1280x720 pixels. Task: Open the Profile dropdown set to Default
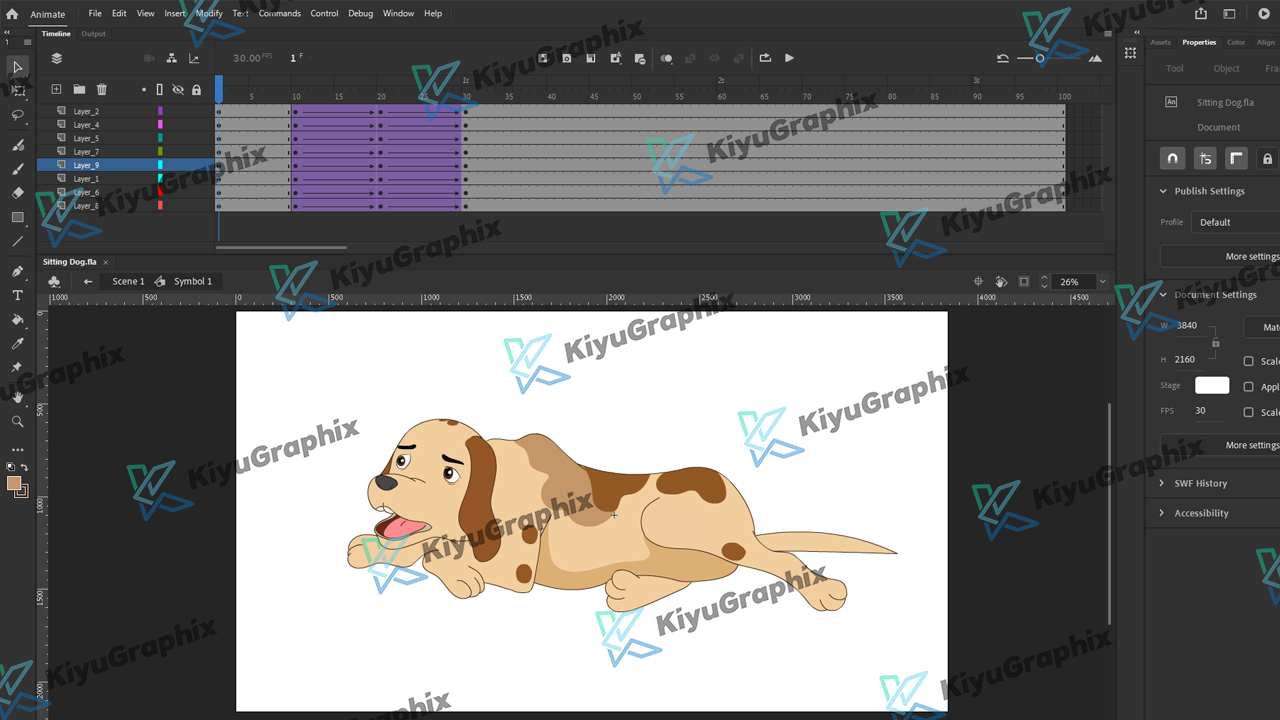(1236, 222)
